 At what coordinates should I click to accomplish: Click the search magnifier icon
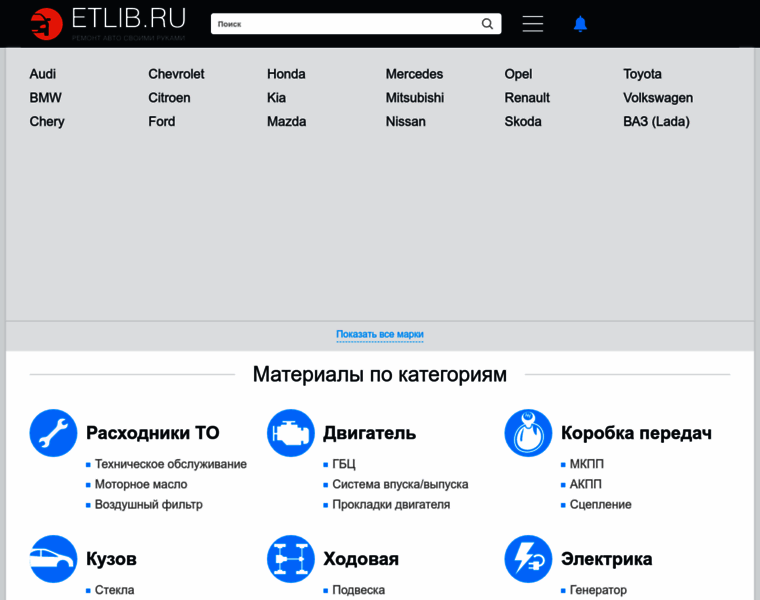pyautogui.click(x=487, y=24)
